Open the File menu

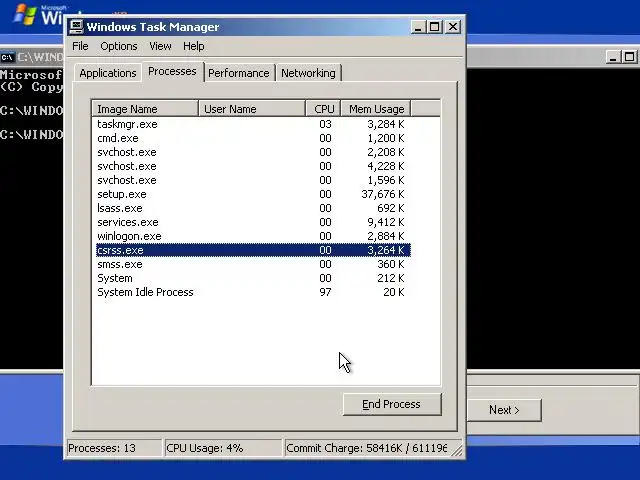click(80, 46)
